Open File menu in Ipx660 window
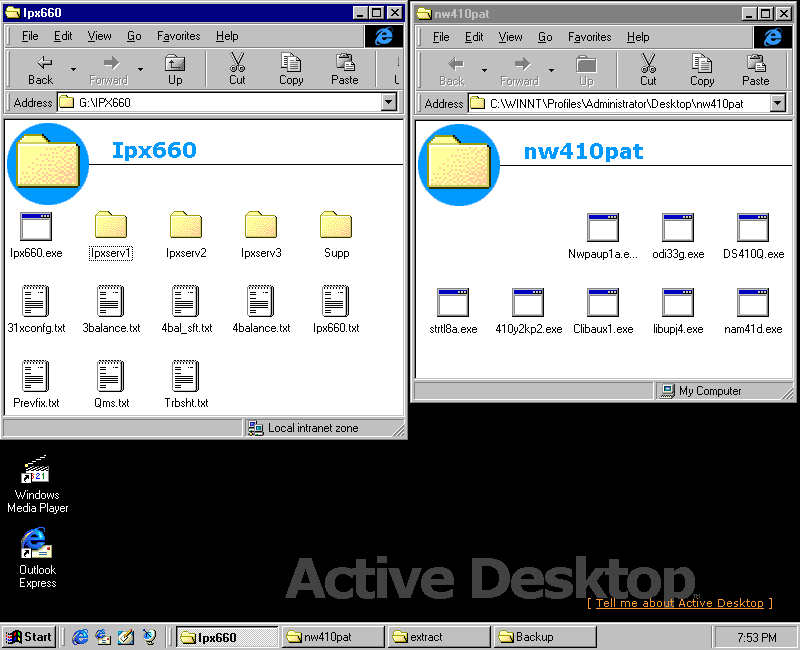 click(30, 36)
